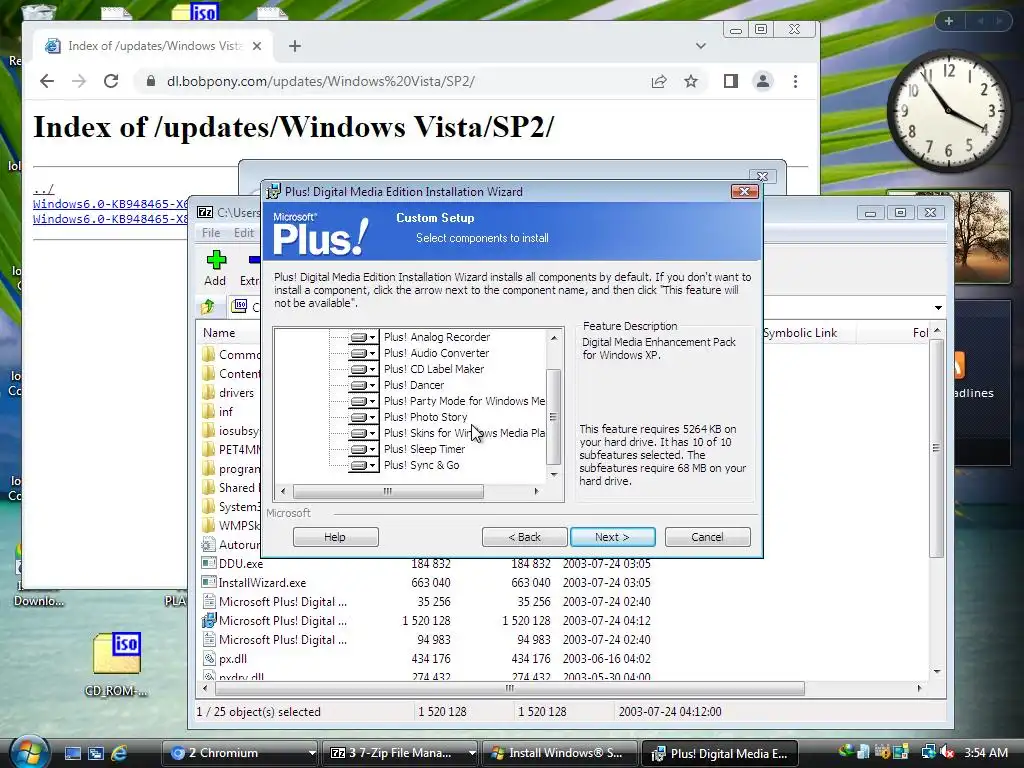Open the Chromium three-dot menu

[x=795, y=82]
